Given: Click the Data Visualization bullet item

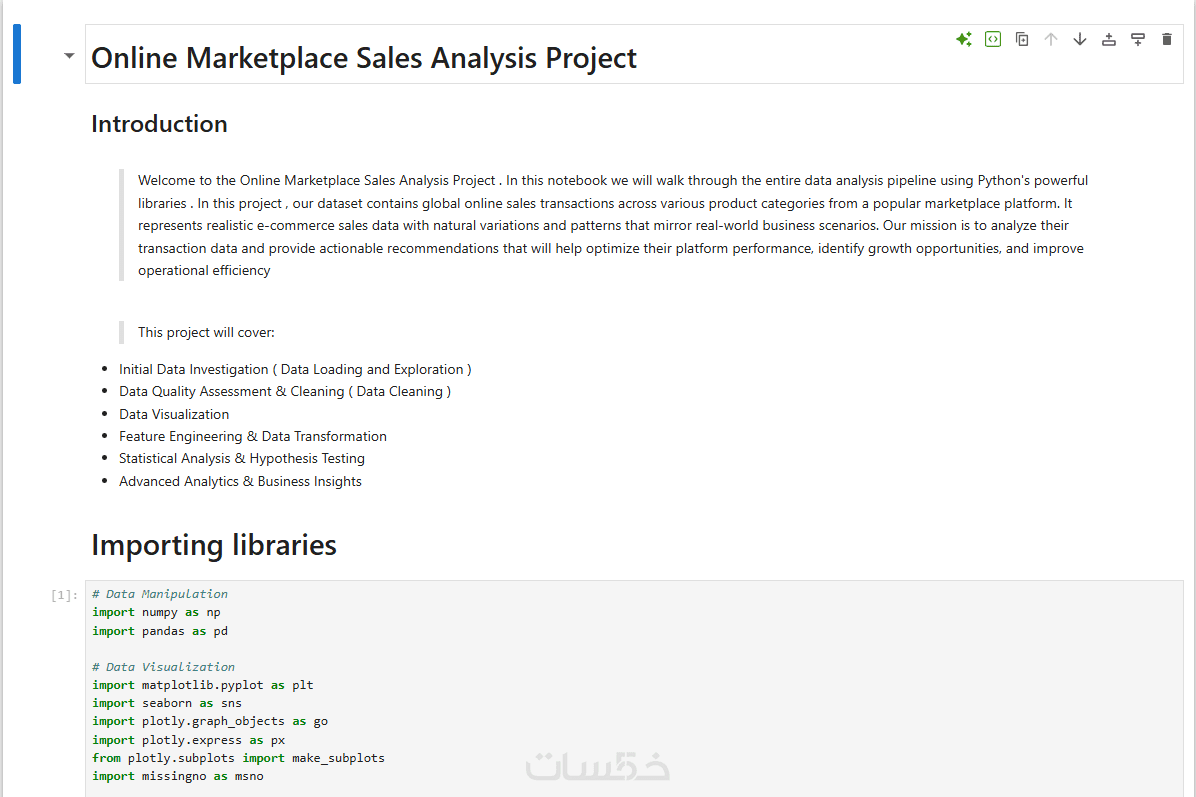Looking at the screenshot, I should pyautogui.click(x=174, y=414).
